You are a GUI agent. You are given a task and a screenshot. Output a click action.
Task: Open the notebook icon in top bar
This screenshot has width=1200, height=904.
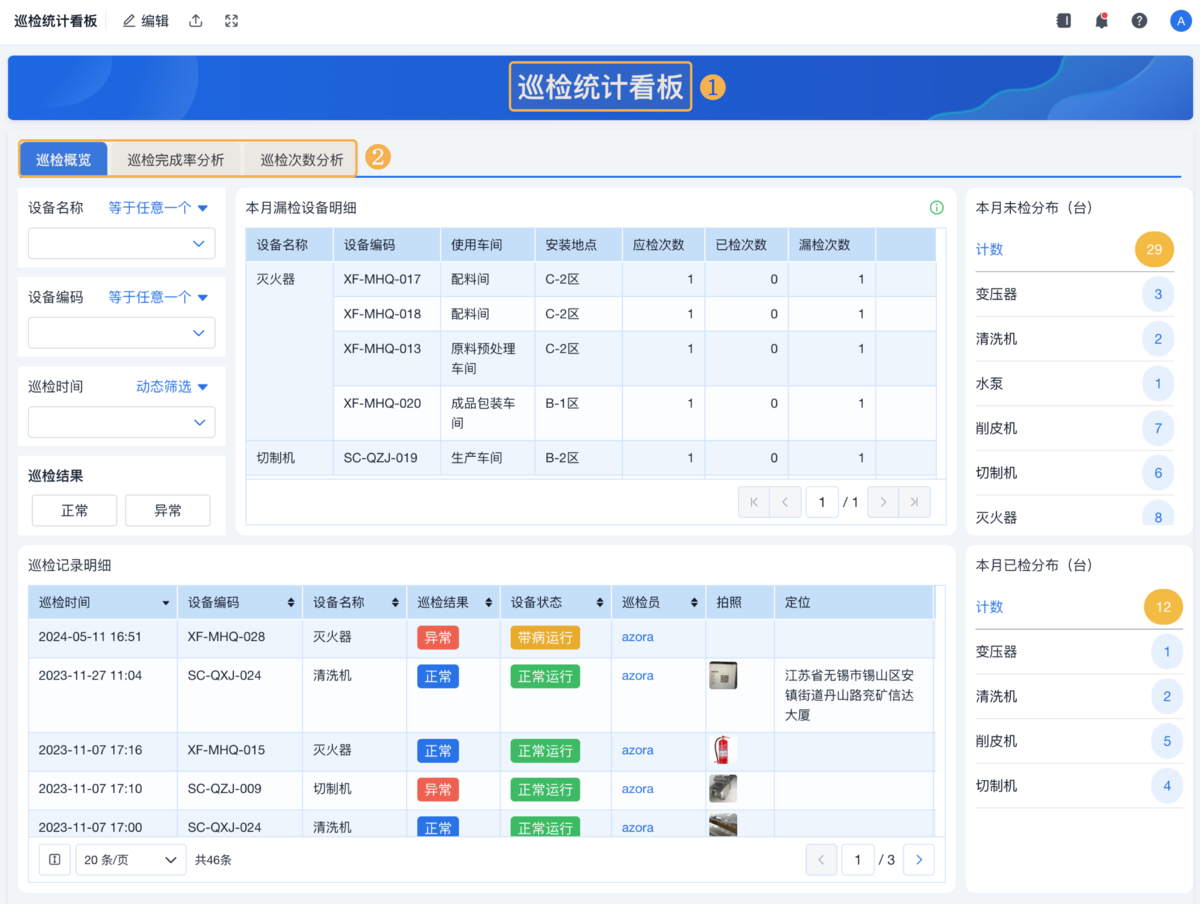1063,21
